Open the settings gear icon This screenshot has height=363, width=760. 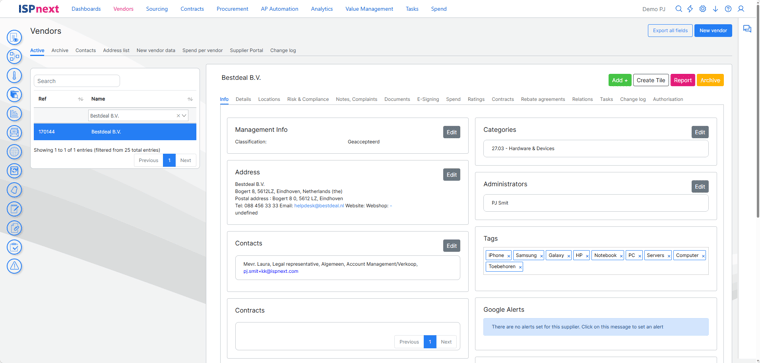(703, 9)
